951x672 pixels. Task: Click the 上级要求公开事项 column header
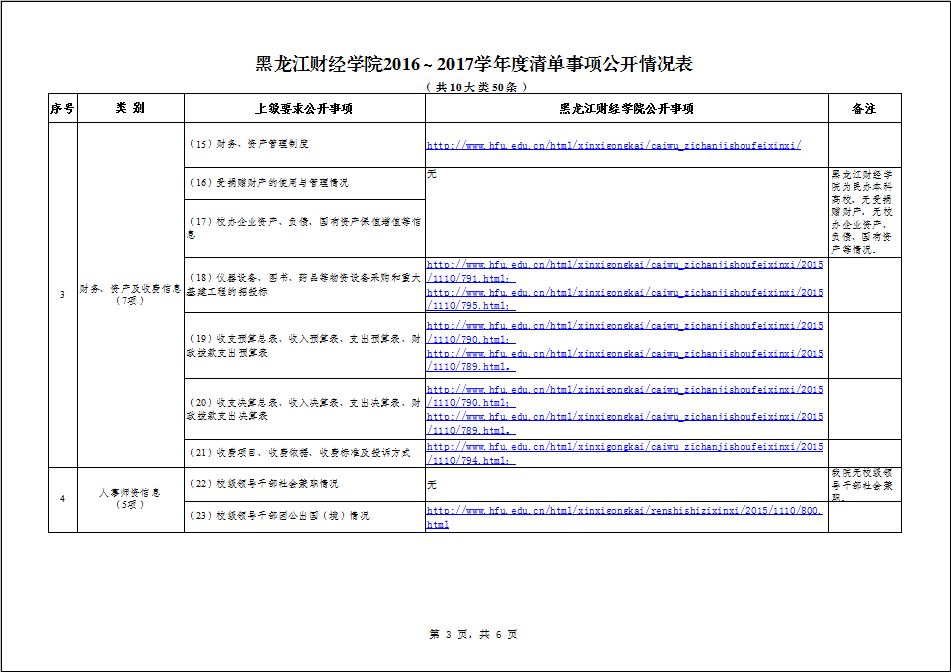303,108
